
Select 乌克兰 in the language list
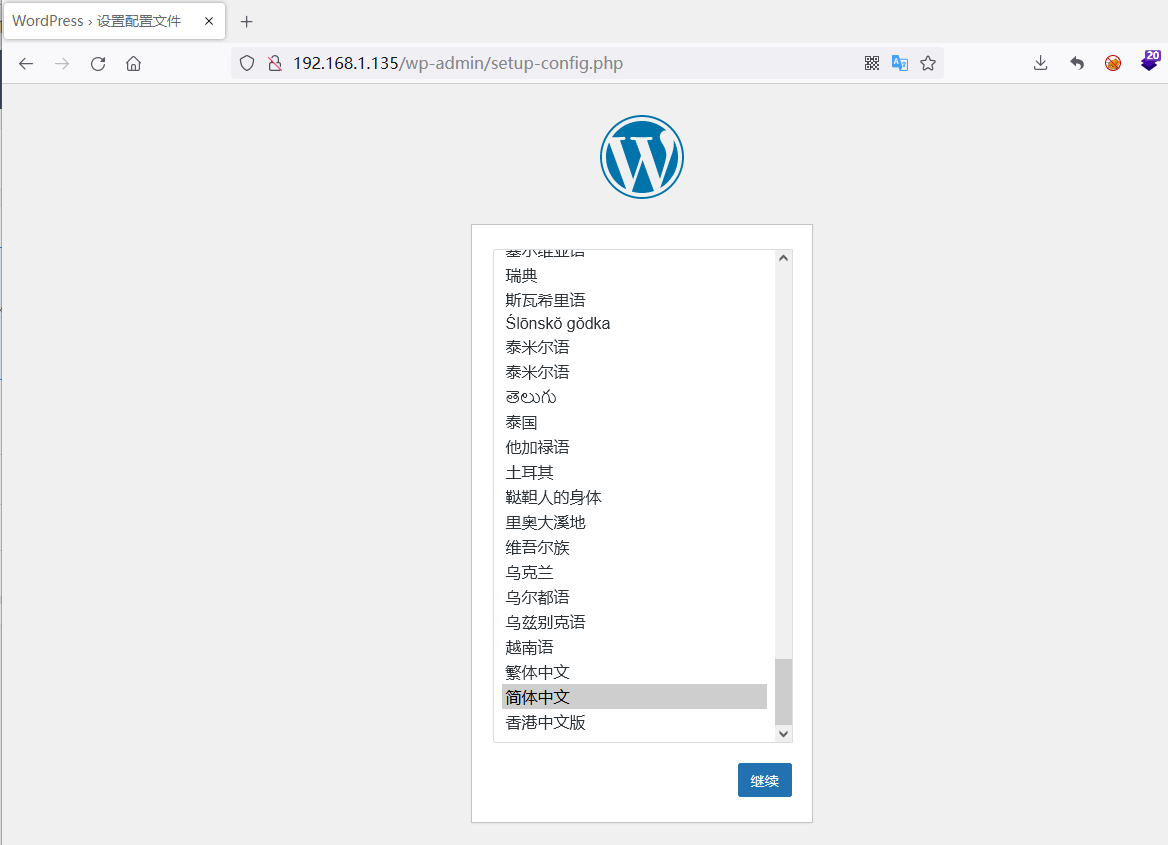pyautogui.click(x=529, y=571)
